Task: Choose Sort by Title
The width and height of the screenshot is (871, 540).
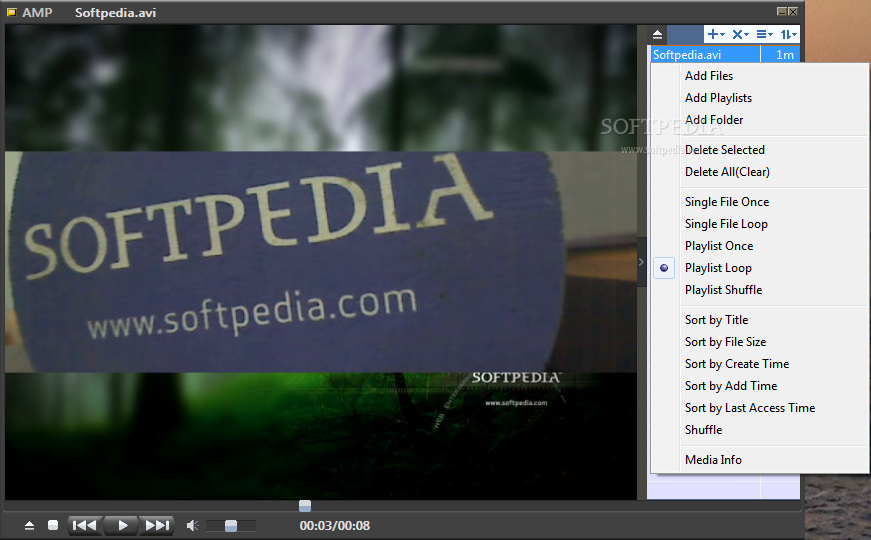Action: click(717, 320)
